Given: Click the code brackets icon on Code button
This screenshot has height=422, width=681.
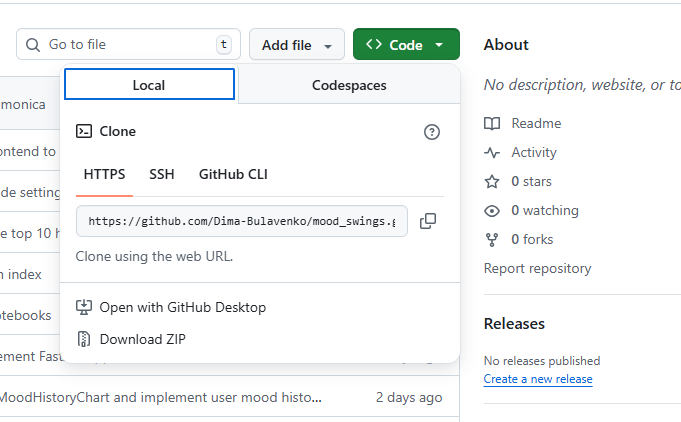Looking at the screenshot, I should click(374, 44).
